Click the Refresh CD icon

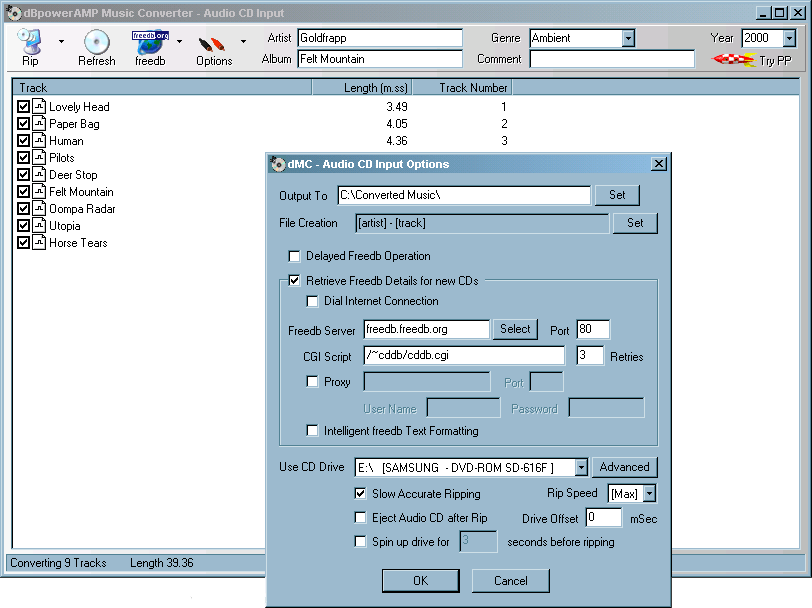point(96,42)
